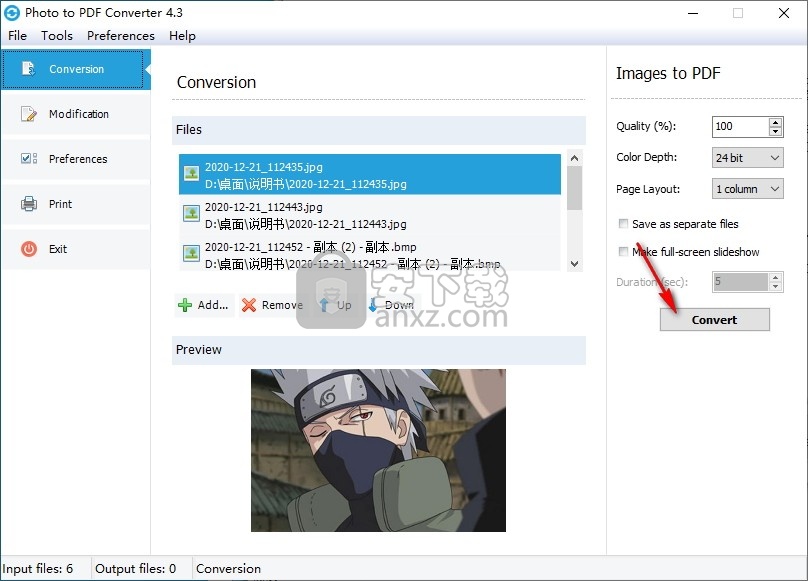Enable Save as separate files checkbox
Screen dimensions: 808x581
coord(624,224)
